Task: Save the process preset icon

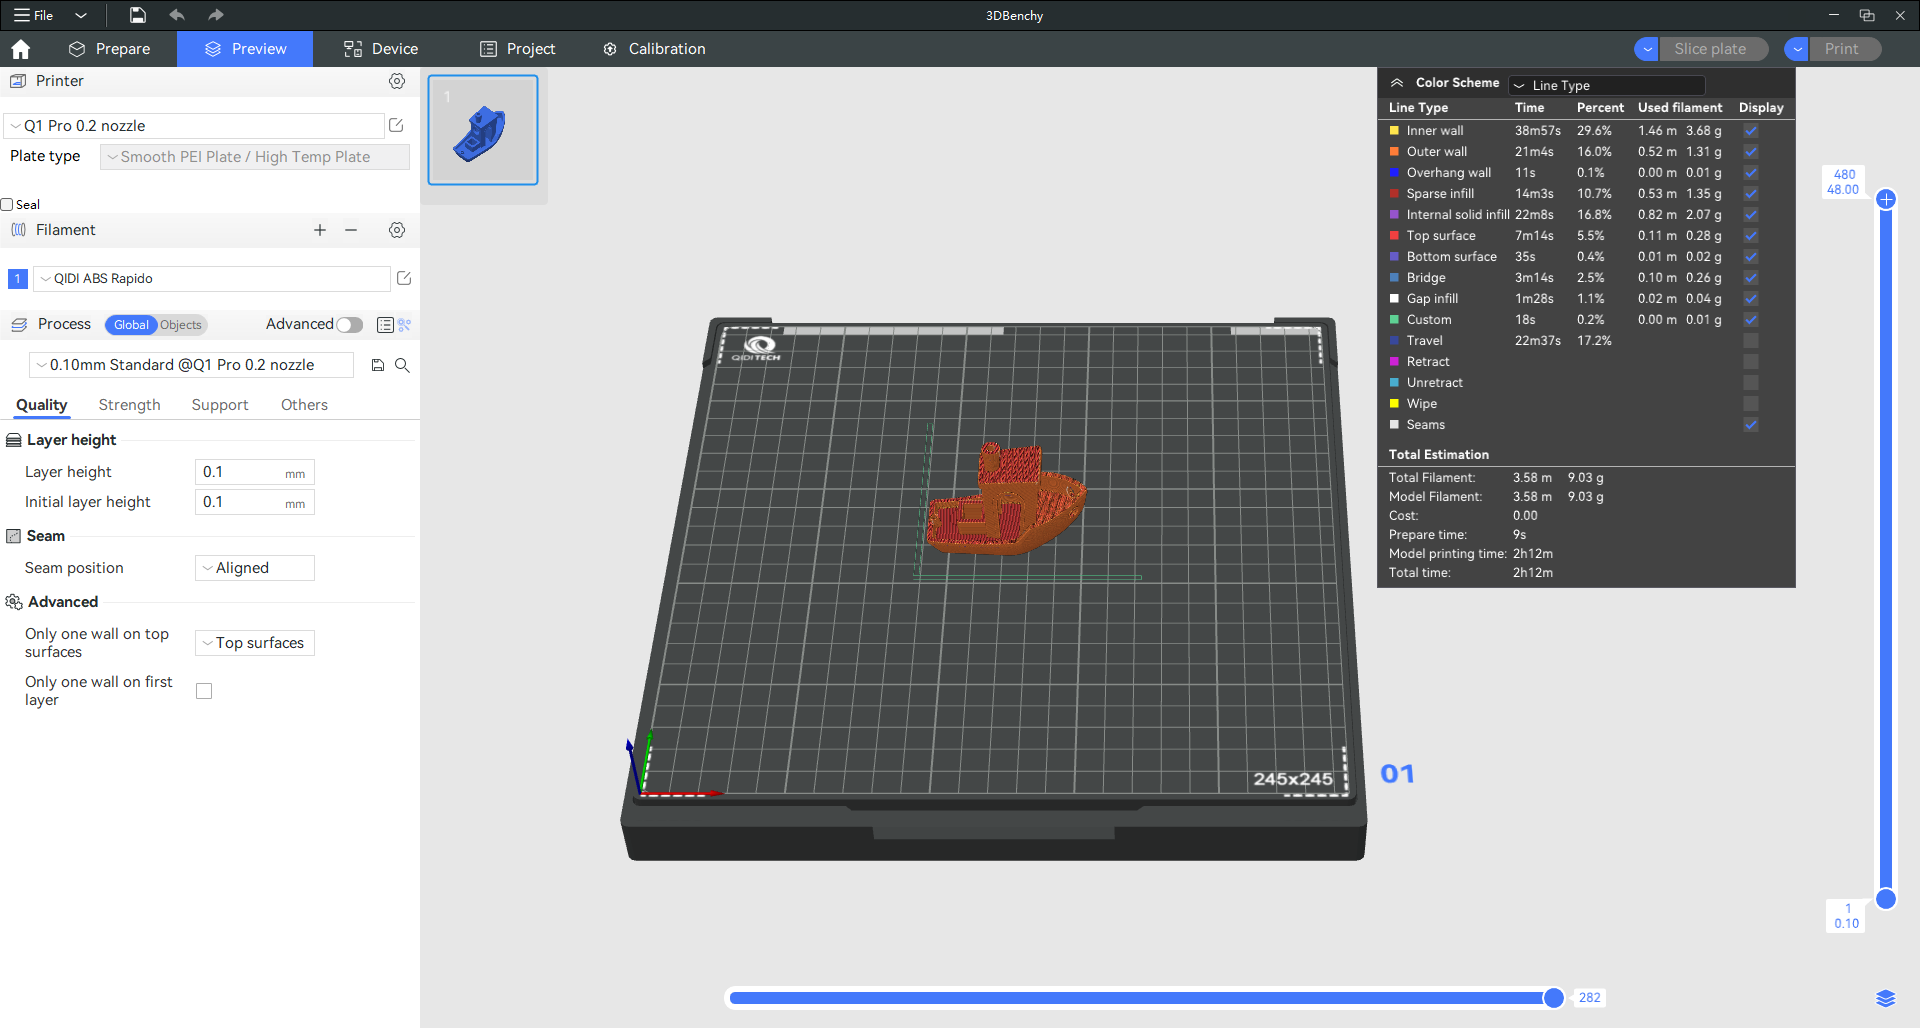Action: pos(378,365)
